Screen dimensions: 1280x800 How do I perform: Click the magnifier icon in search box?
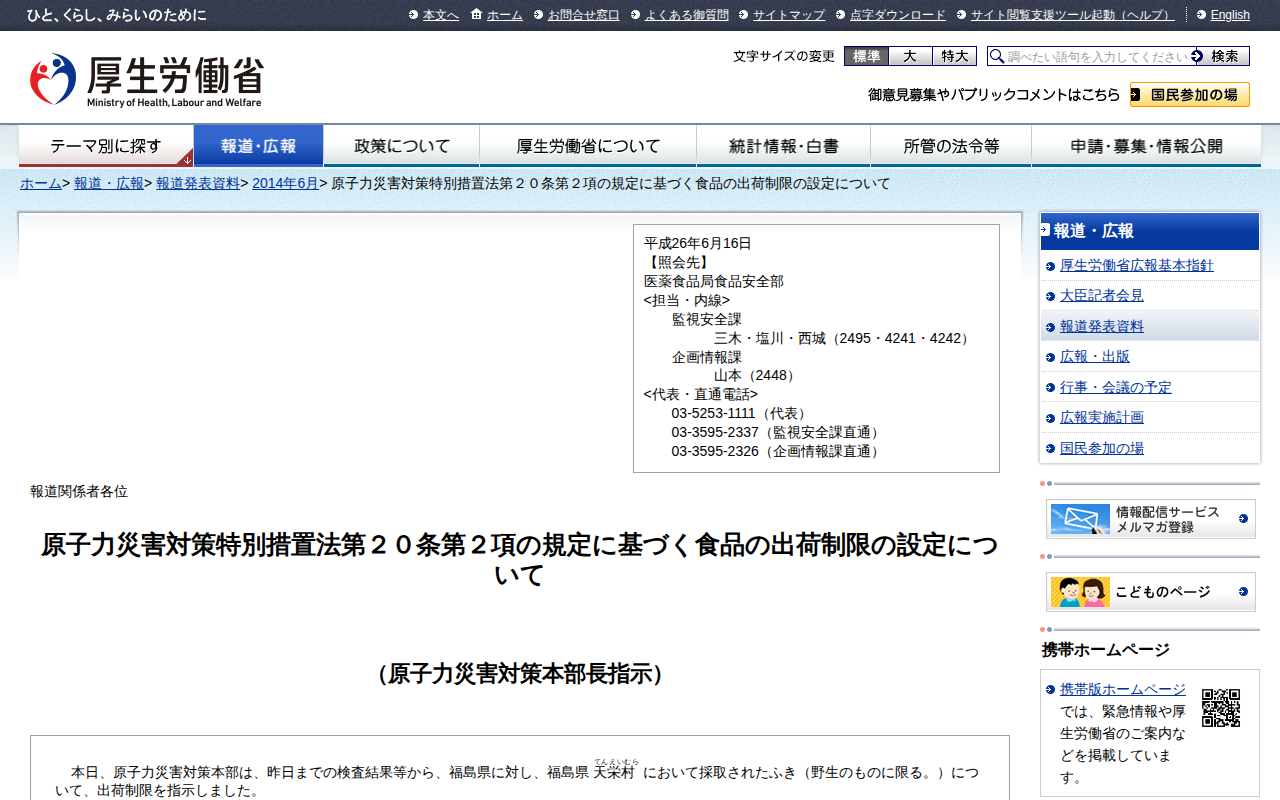tap(997, 56)
